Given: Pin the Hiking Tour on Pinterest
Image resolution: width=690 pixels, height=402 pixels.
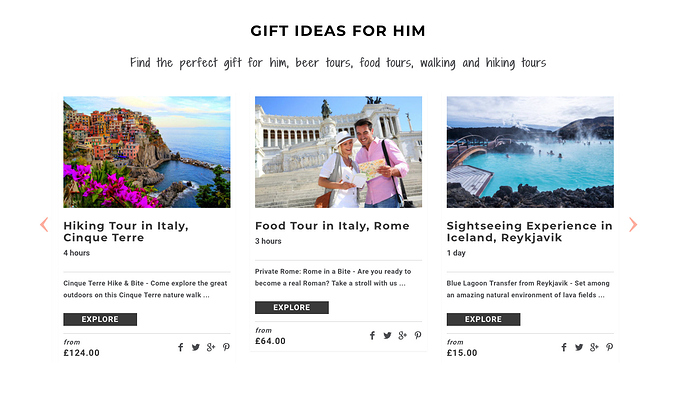Looking at the screenshot, I should (x=226, y=347).
